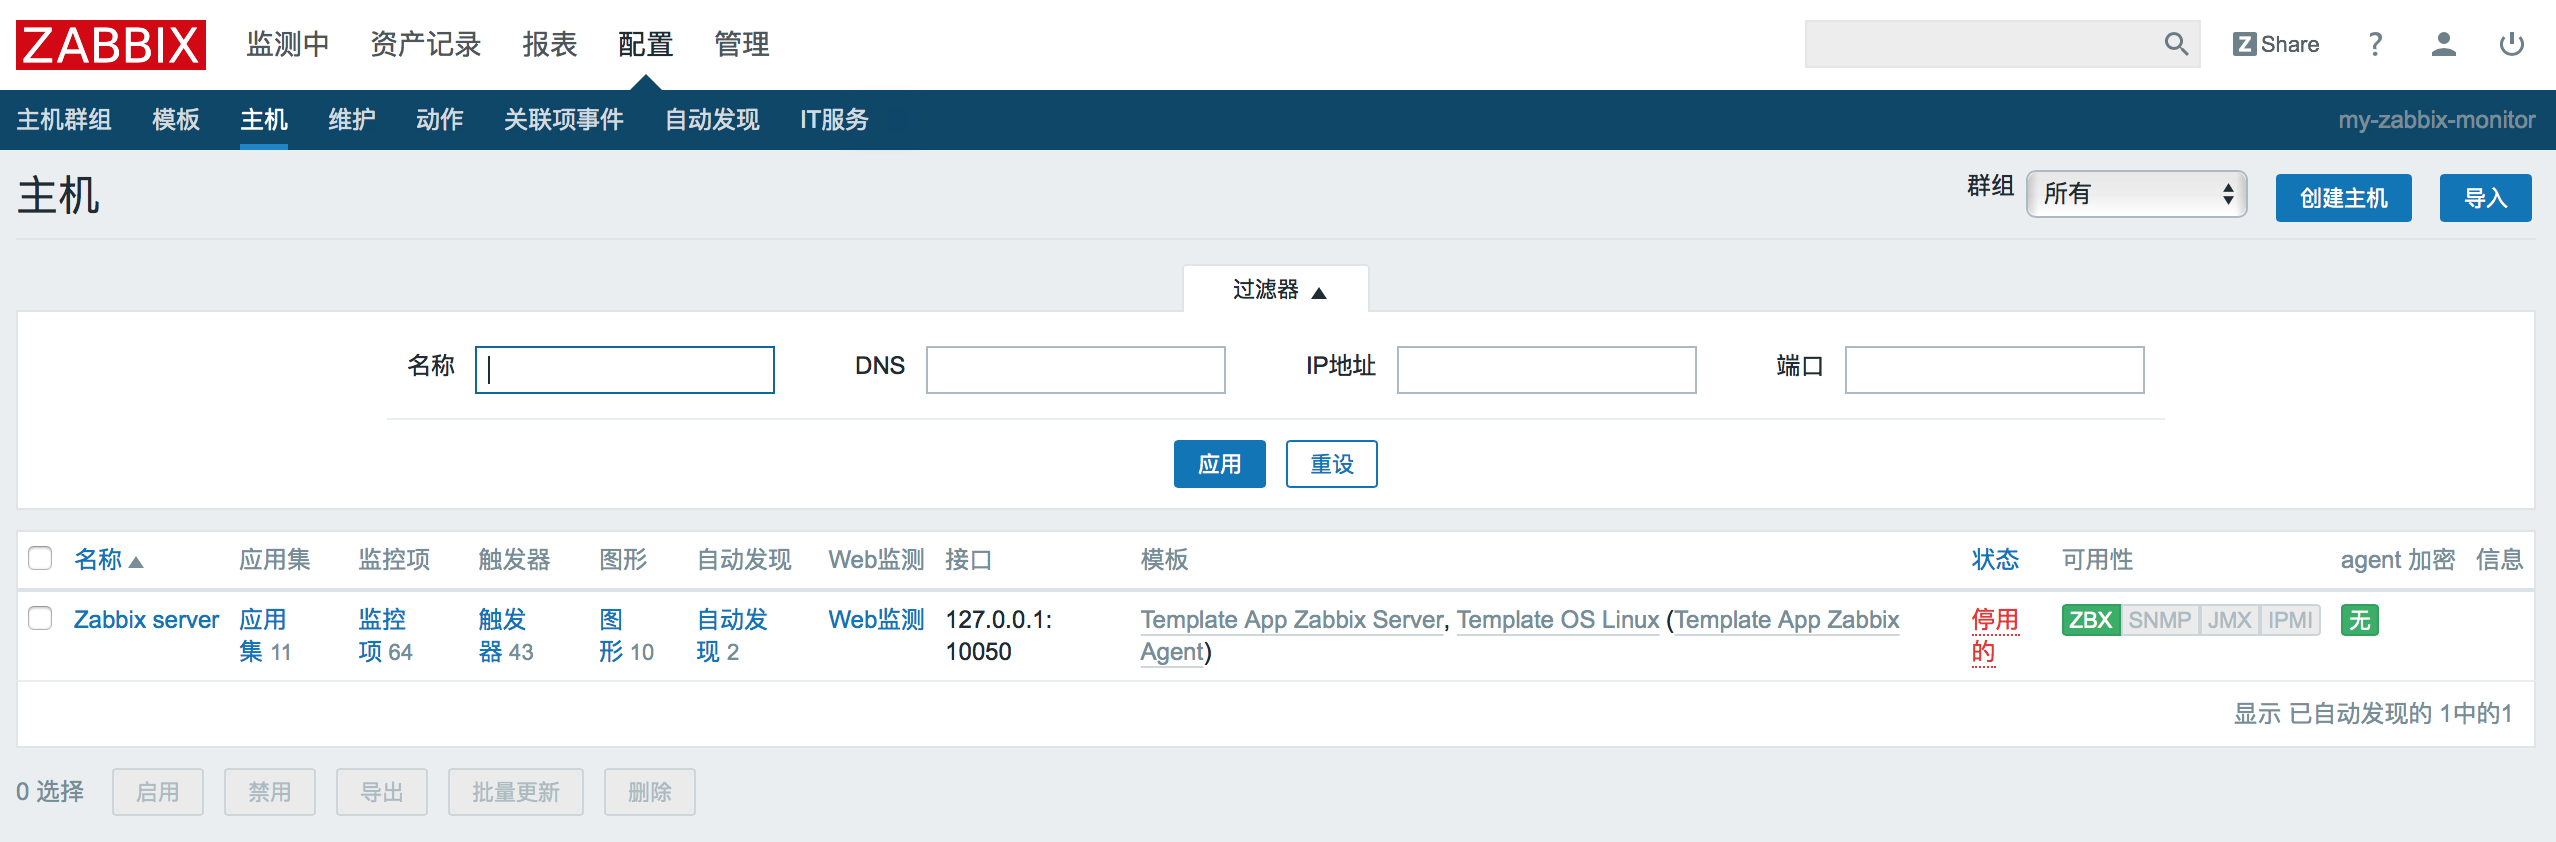Click the JMX availability badge

(2229, 620)
